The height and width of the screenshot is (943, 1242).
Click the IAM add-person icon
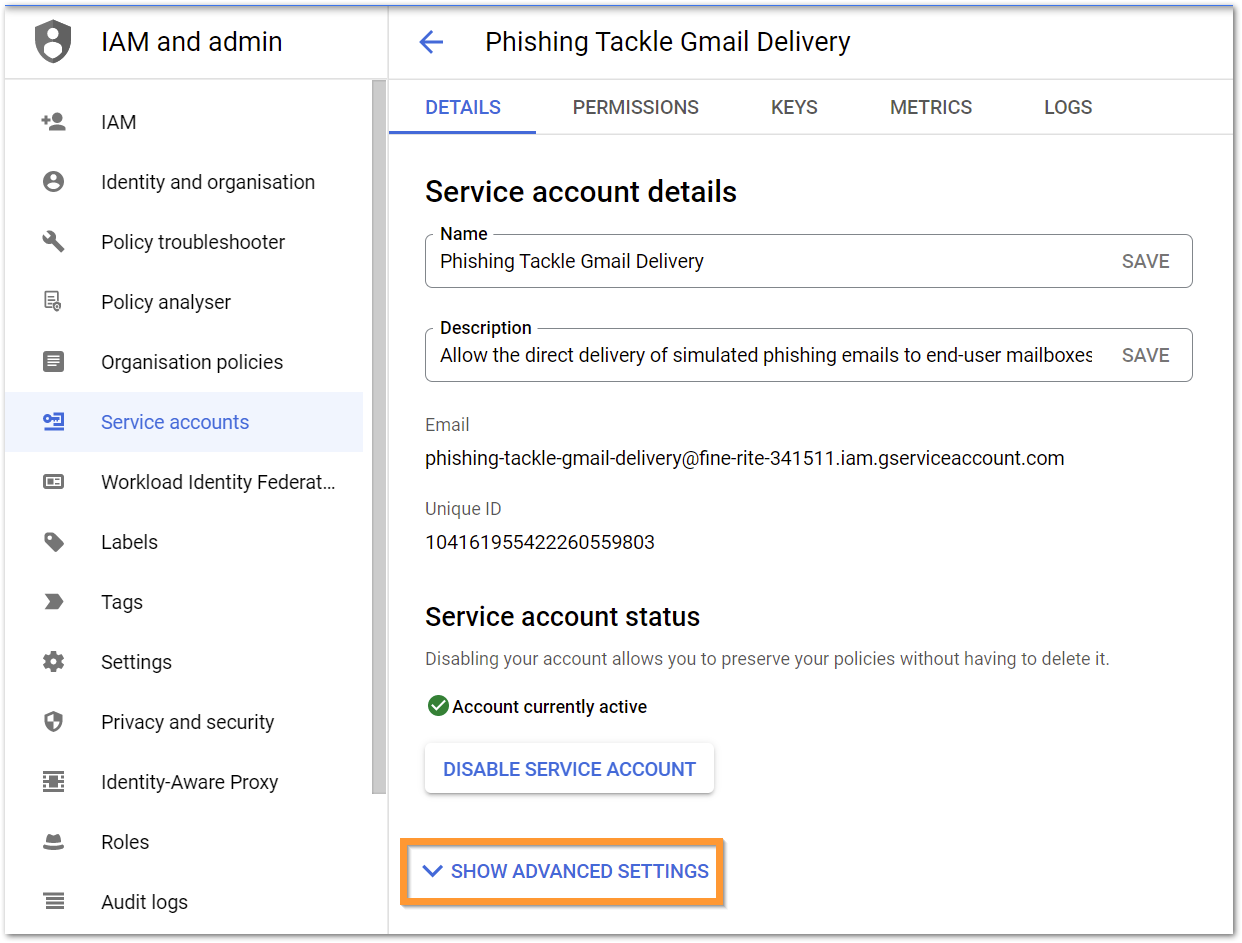tap(54, 122)
